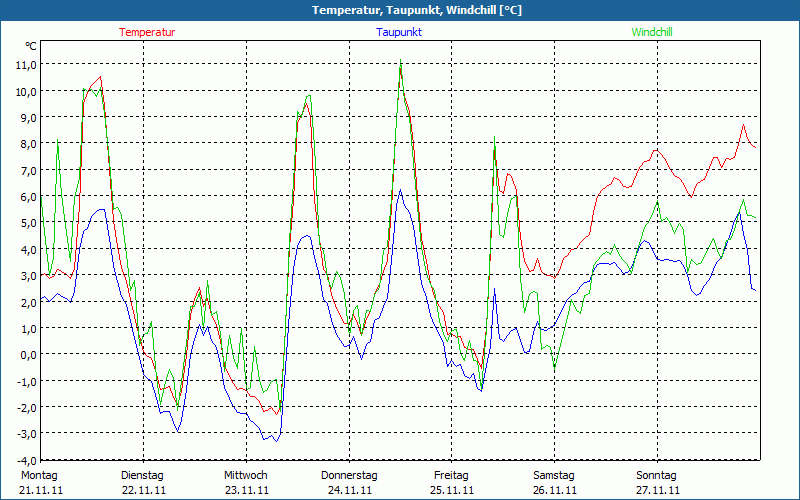Click the 22.11.11 date label

(x=144, y=490)
